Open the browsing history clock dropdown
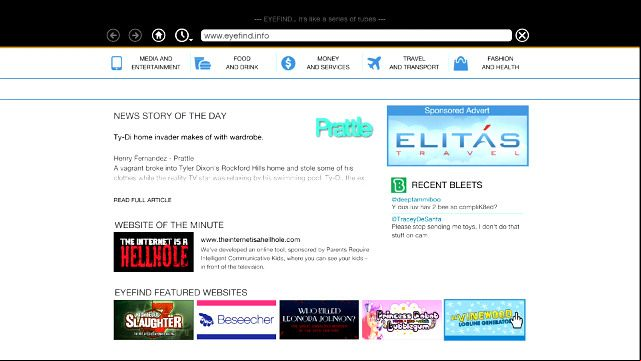This screenshot has width=641, height=361. click(x=183, y=36)
